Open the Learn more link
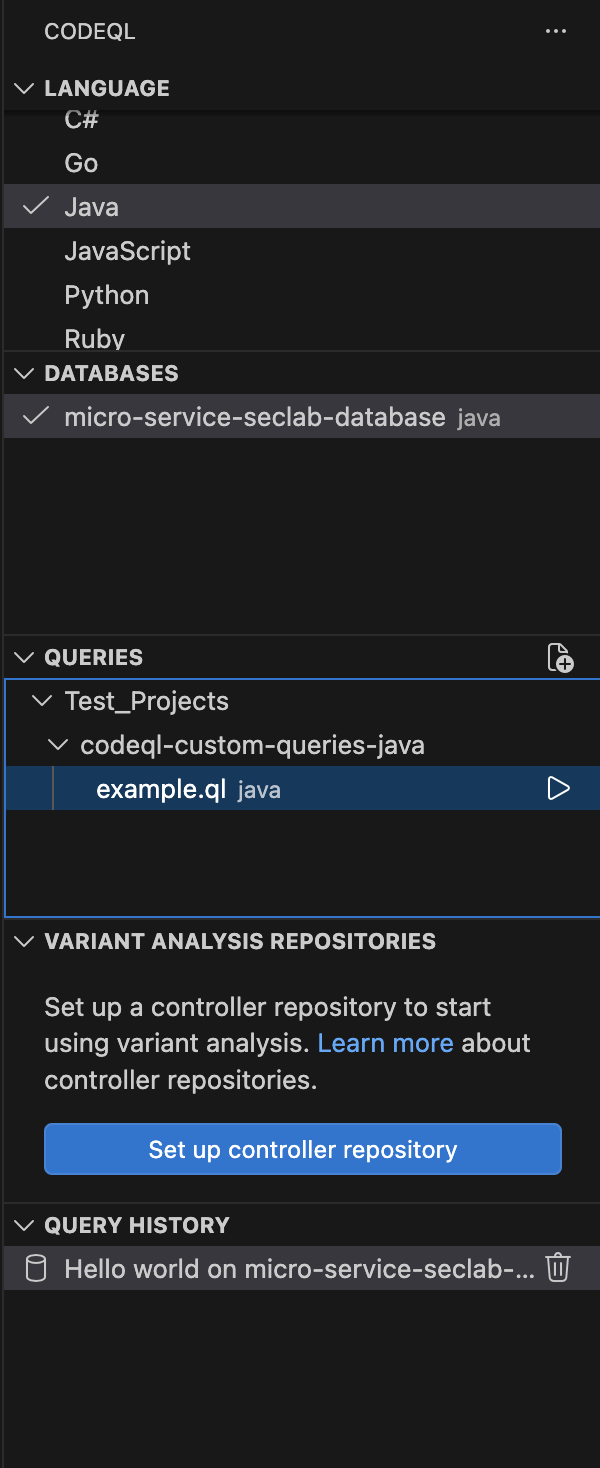 [x=385, y=1043]
